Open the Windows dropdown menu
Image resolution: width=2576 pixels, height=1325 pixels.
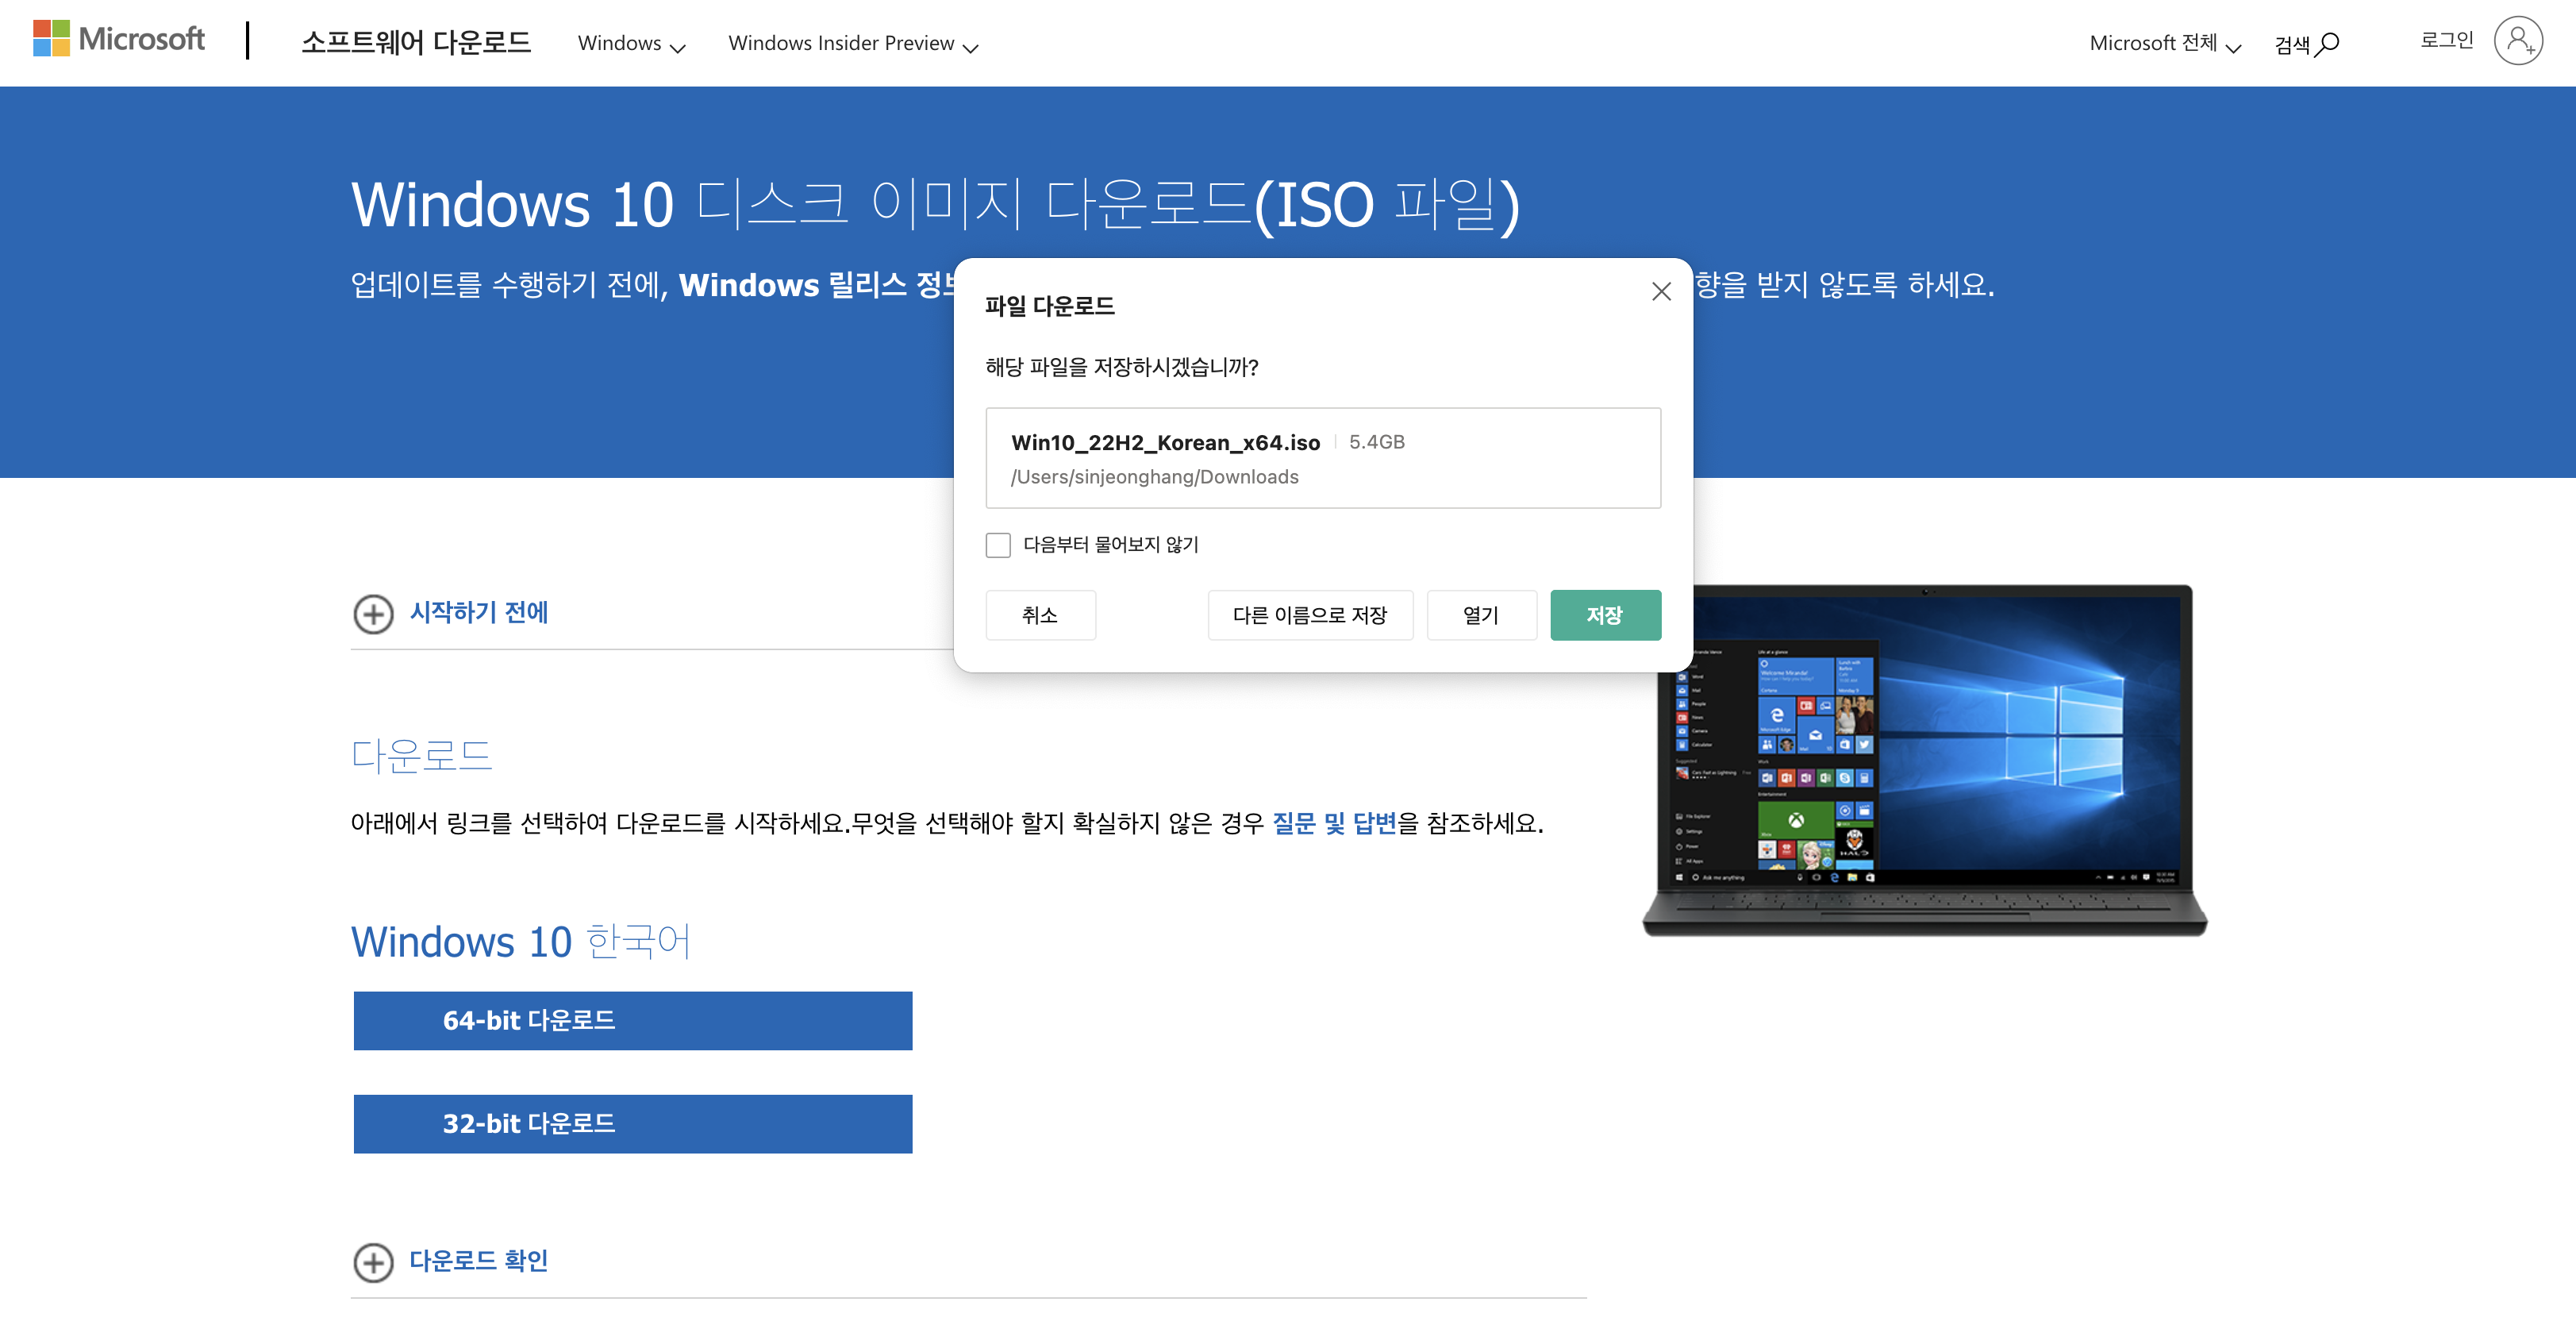point(631,43)
